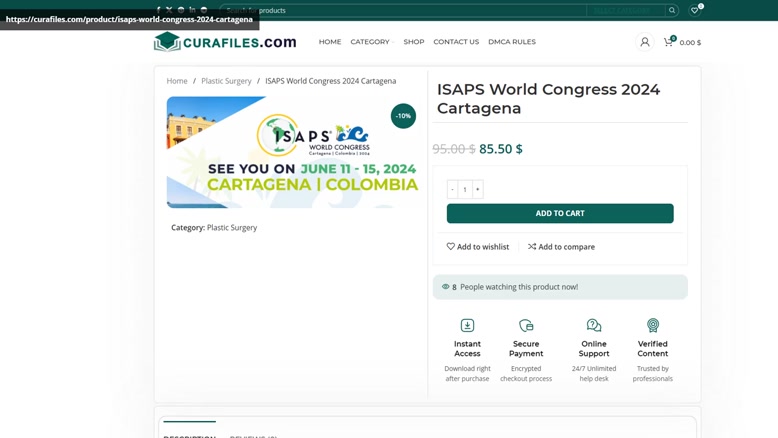Click the product title heading

[548, 99]
